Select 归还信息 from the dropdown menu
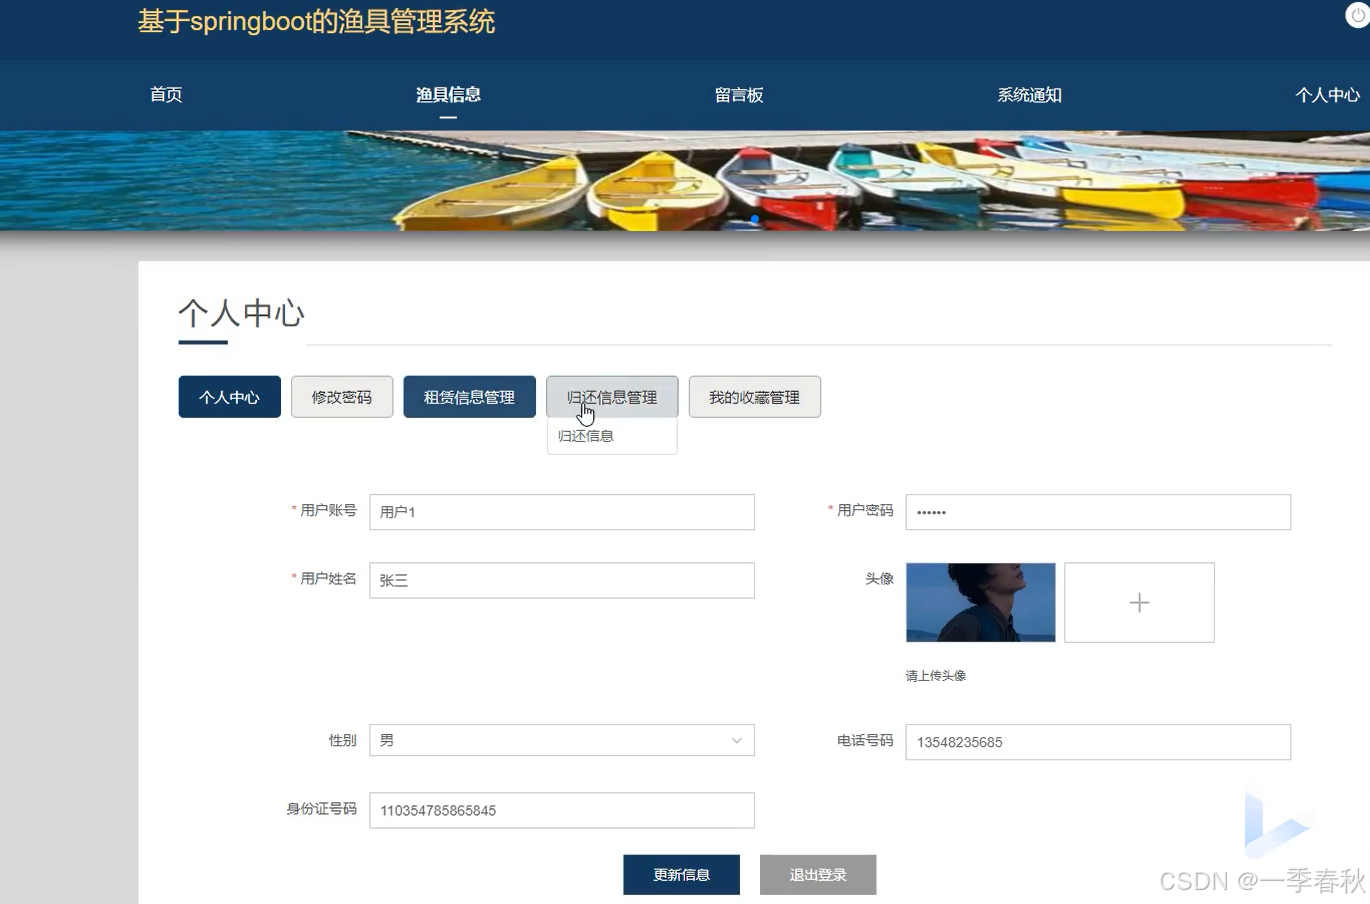1370x904 pixels. [x=587, y=435]
